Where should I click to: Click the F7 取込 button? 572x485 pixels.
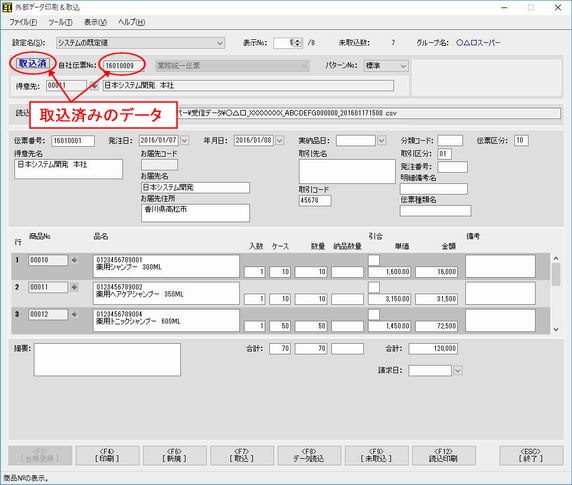pyautogui.click(x=241, y=455)
